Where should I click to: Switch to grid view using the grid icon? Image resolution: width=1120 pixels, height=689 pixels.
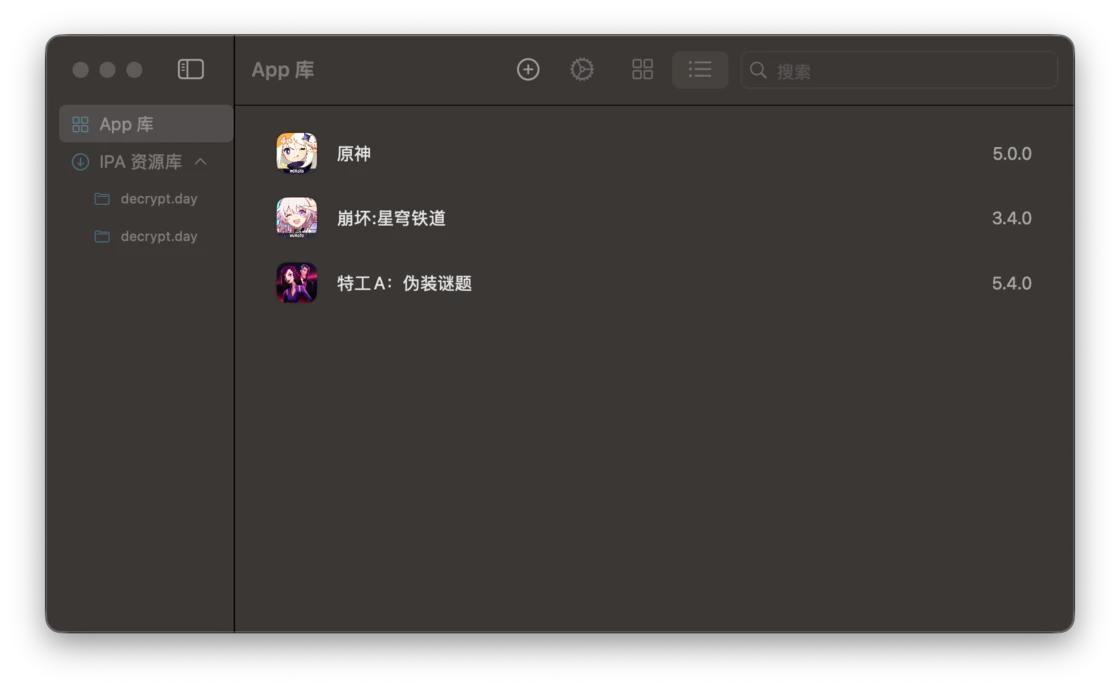[642, 70]
